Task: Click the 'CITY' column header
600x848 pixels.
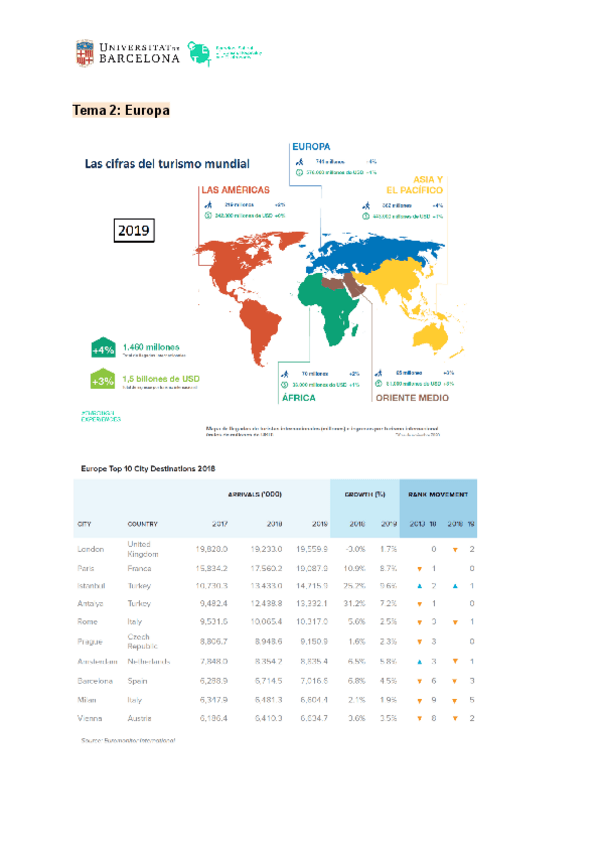Action: (x=84, y=524)
